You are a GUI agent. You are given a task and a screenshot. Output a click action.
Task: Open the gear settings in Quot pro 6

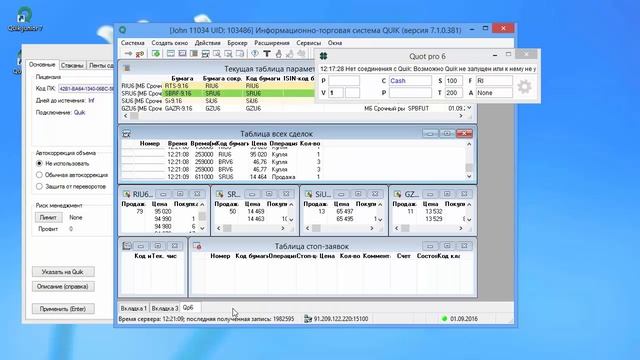click(524, 87)
